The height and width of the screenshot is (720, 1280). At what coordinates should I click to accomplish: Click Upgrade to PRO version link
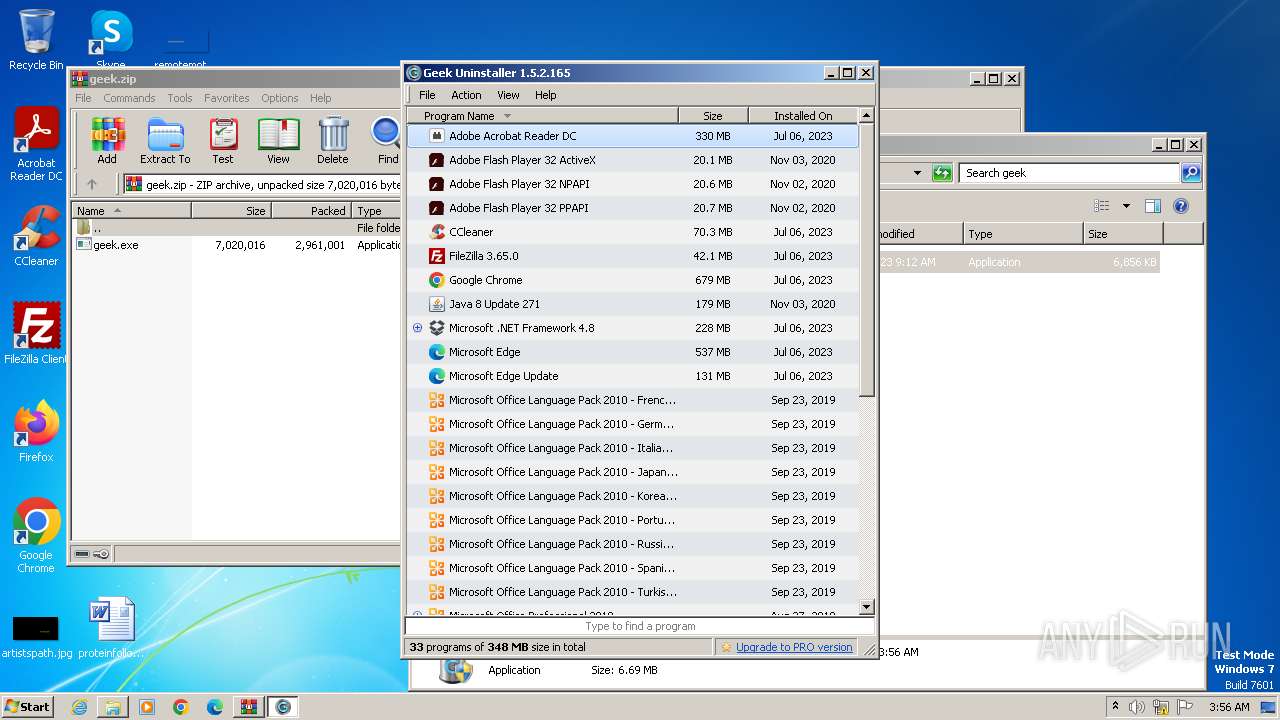[x=794, y=647]
